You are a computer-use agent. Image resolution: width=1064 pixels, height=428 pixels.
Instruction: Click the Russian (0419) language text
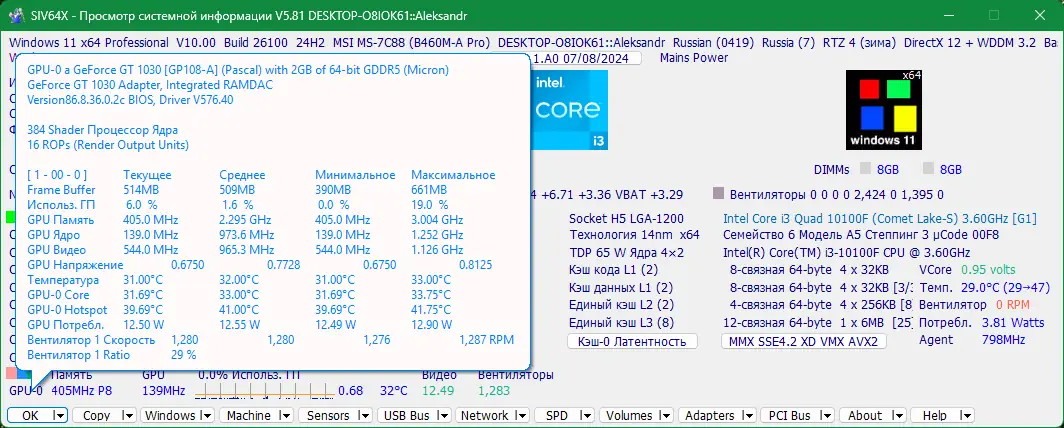coord(713,43)
